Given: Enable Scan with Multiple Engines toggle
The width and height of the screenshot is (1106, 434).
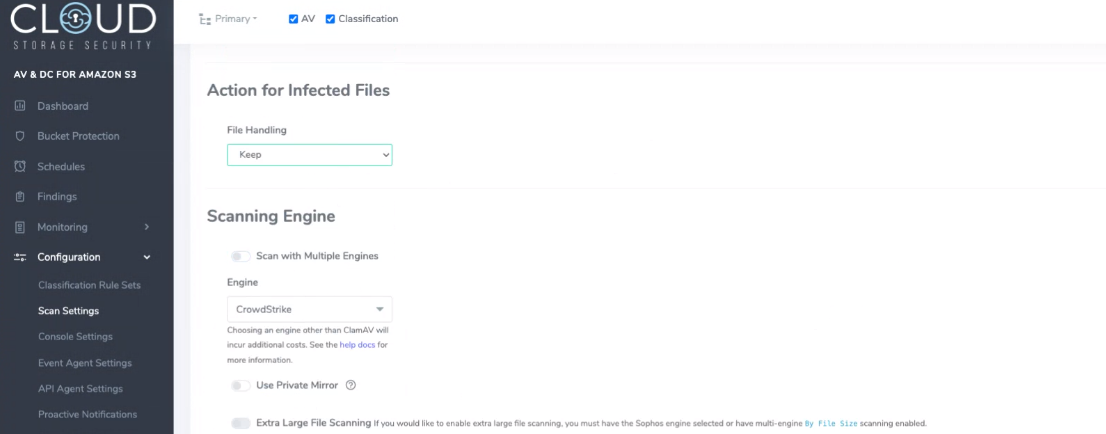Looking at the screenshot, I should tap(240, 256).
